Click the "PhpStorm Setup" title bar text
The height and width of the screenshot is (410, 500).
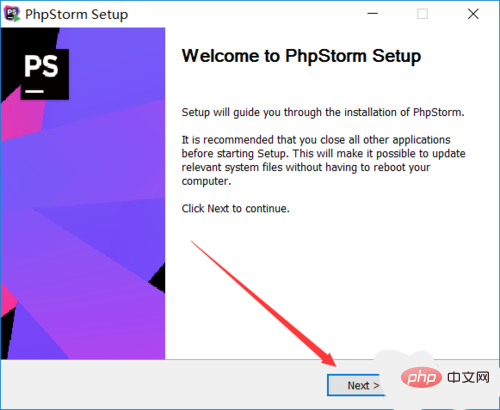point(76,15)
